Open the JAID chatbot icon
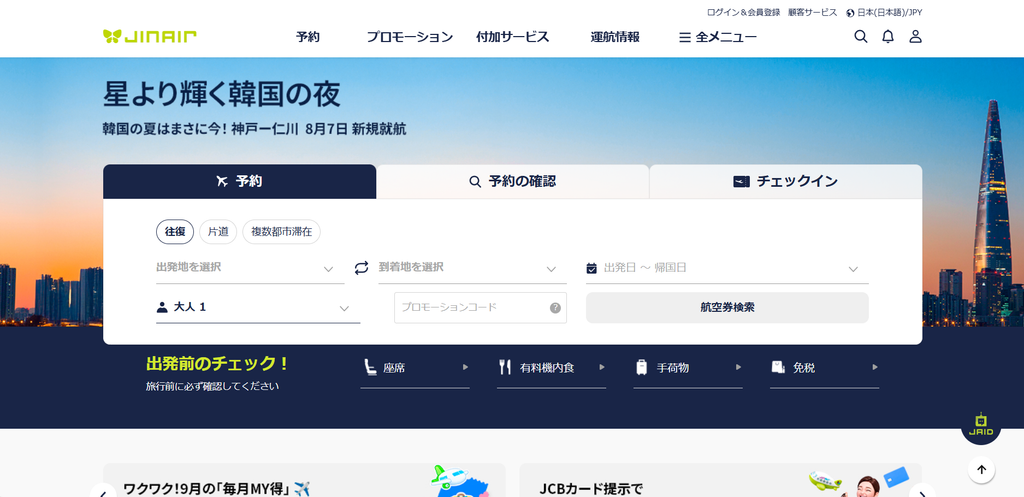Image resolution: width=1024 pixels, height=497 pixels. pos(981,425)
